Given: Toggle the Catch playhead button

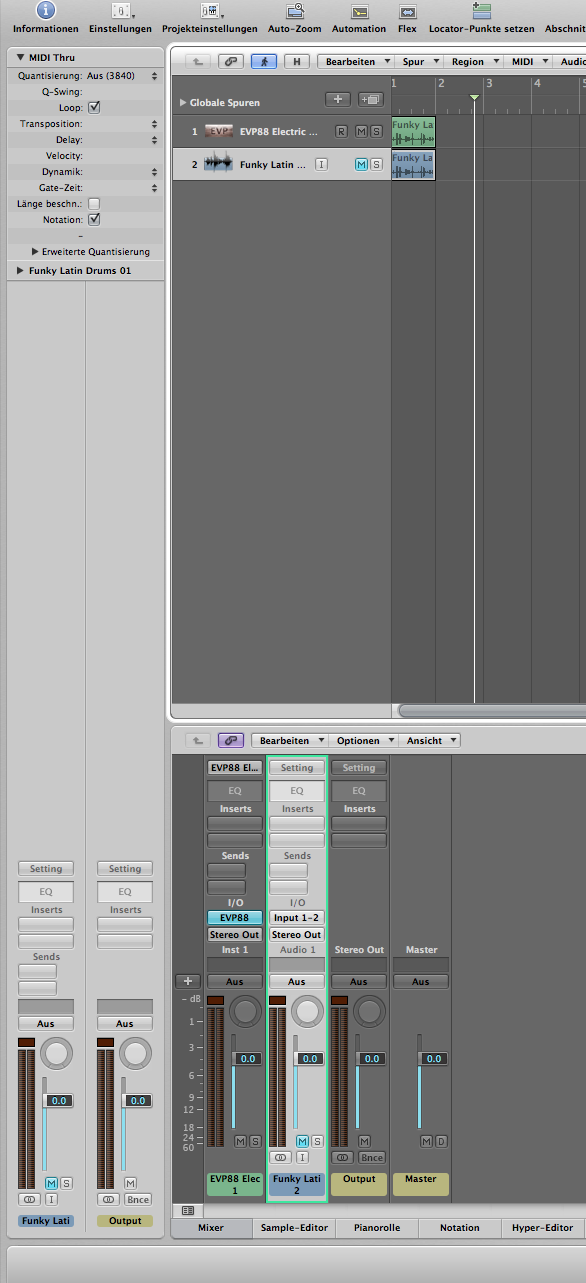Looking at the screenshot, I should pos(264,61).
